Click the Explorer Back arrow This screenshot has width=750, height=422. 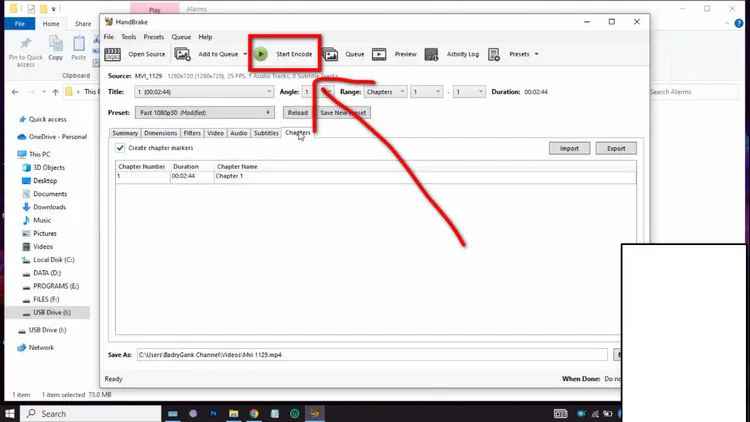click(15, 92)
